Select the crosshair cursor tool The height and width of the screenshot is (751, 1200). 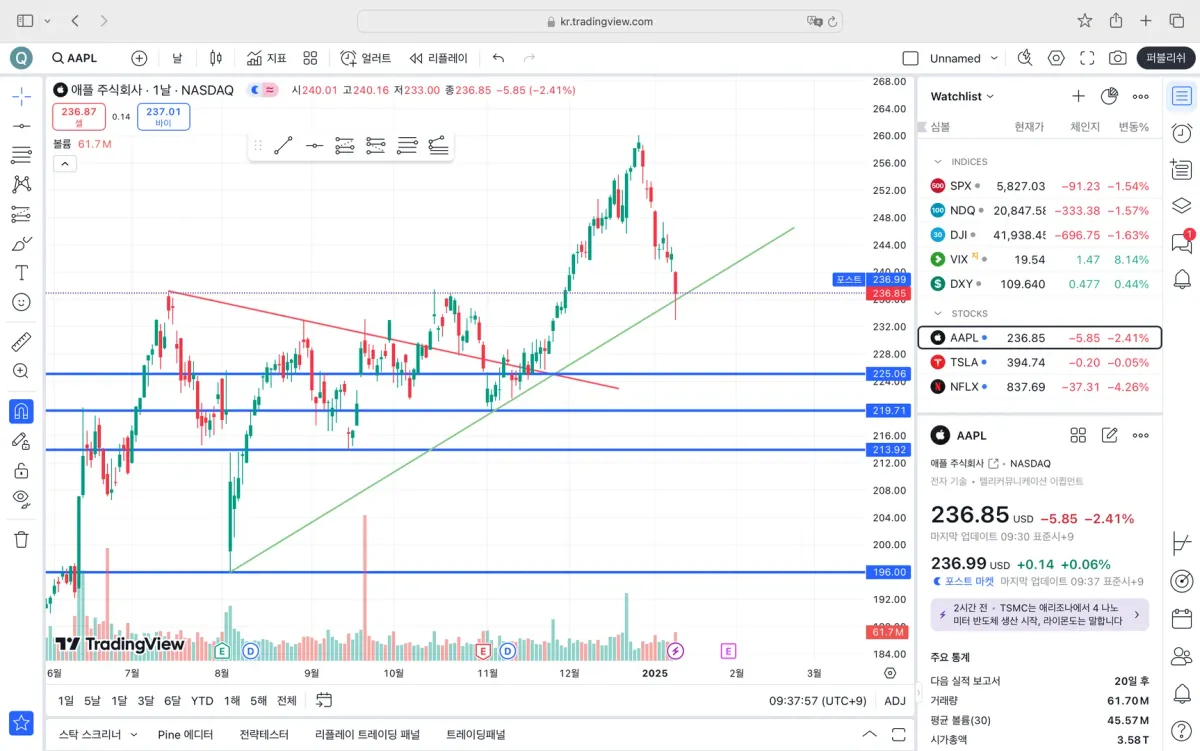click(x=21, y=96)
